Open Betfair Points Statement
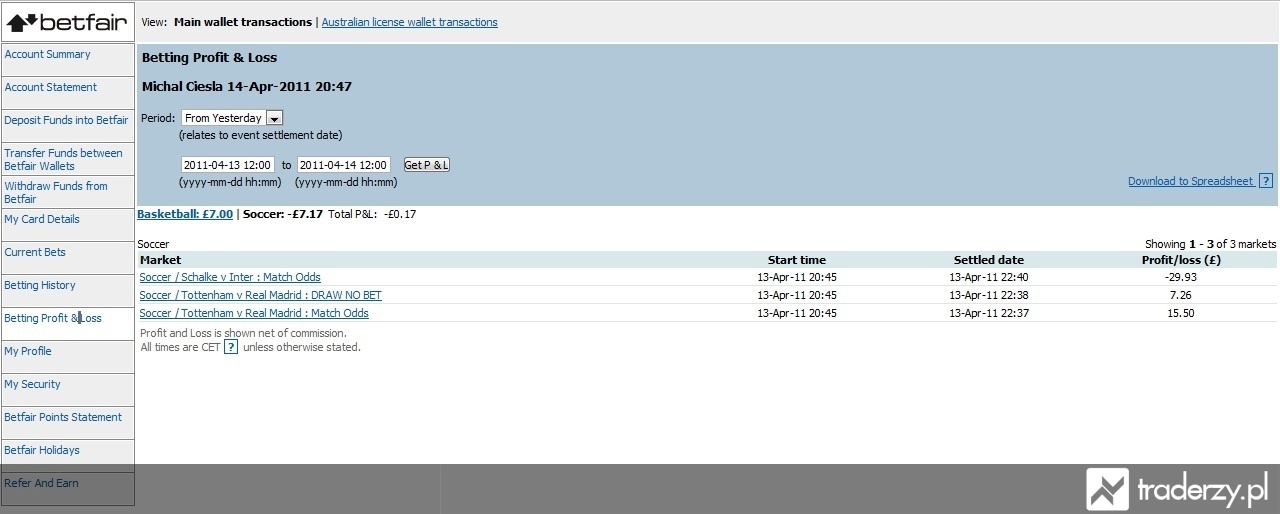Viewport: 1280px width, 514px height. (x=63, y=417)
